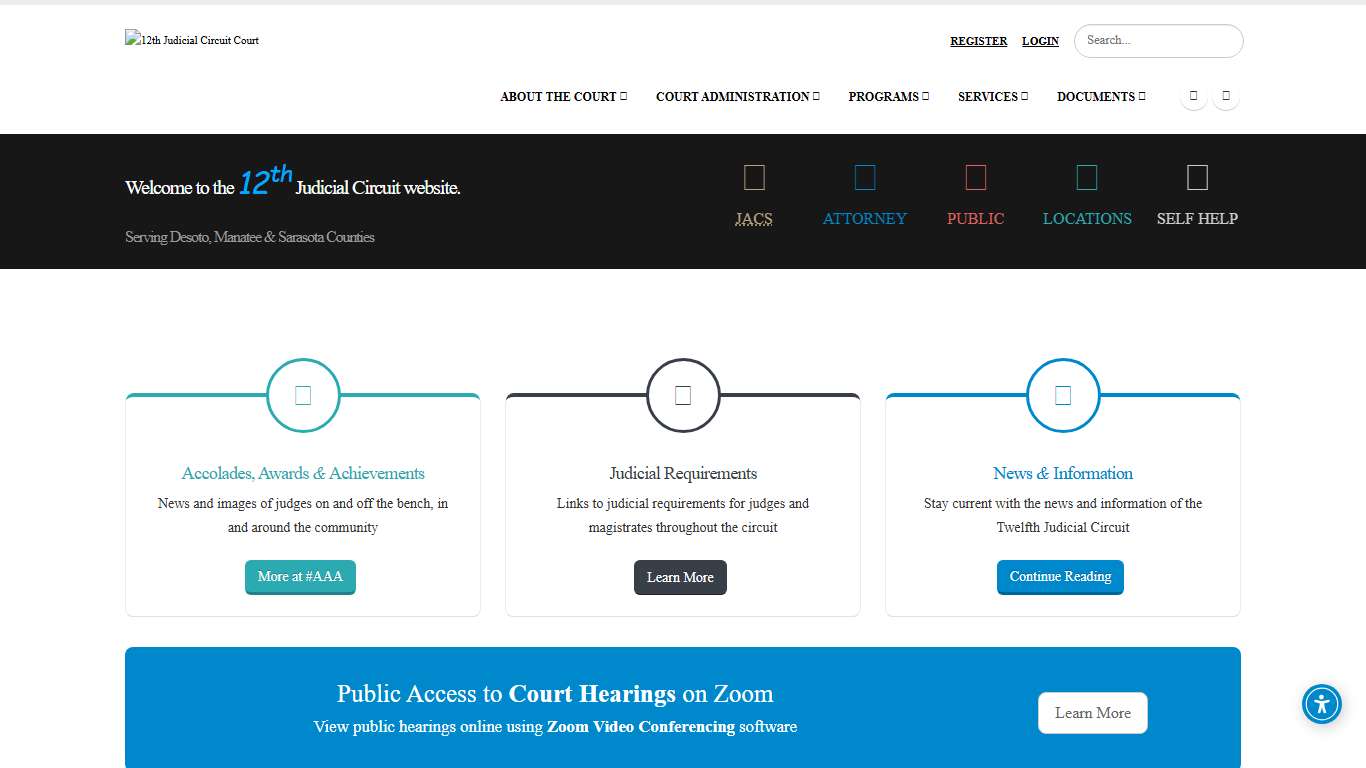Viewport: 1366px width, 768px height.
Task: Click the News & Information card icon
Action: pyautogui.click(x=1063, y=395)
